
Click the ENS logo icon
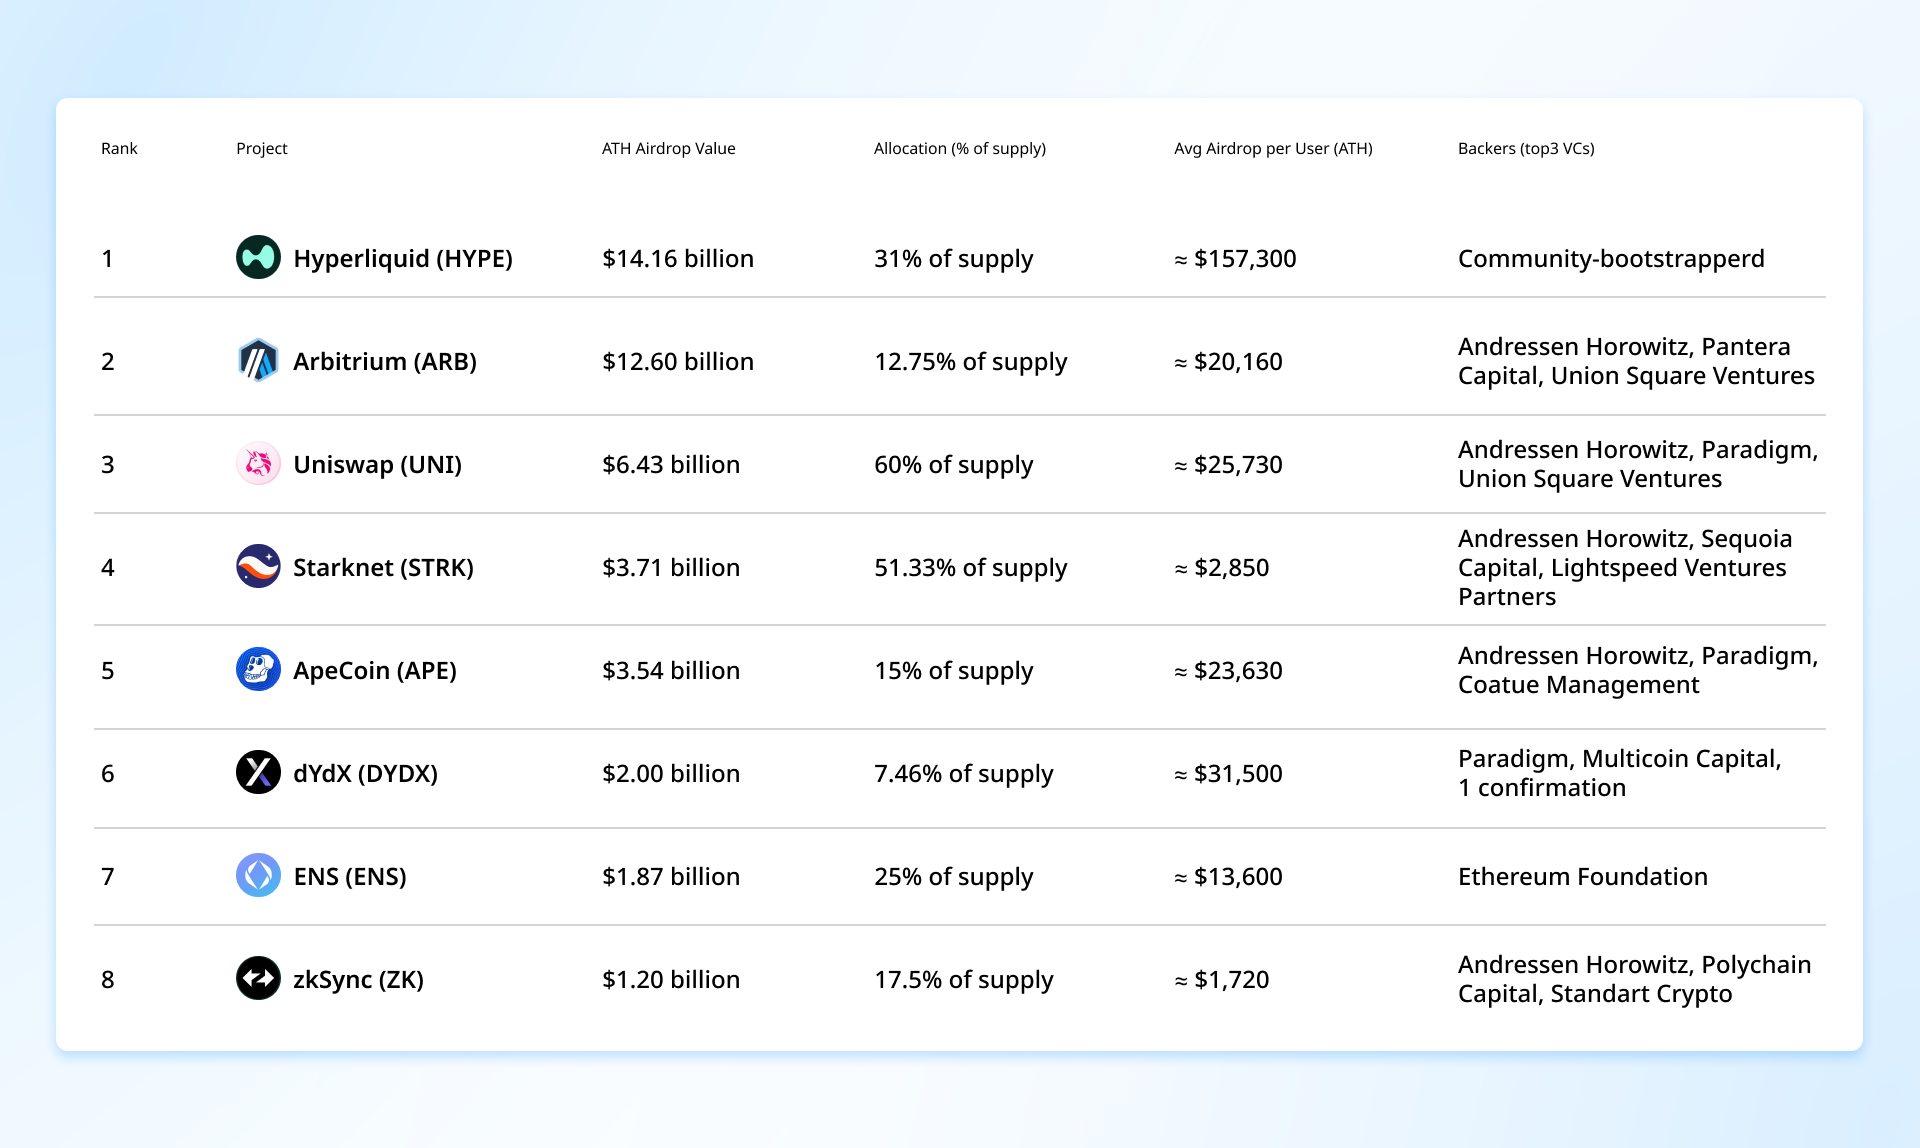[x=258, y=876]
